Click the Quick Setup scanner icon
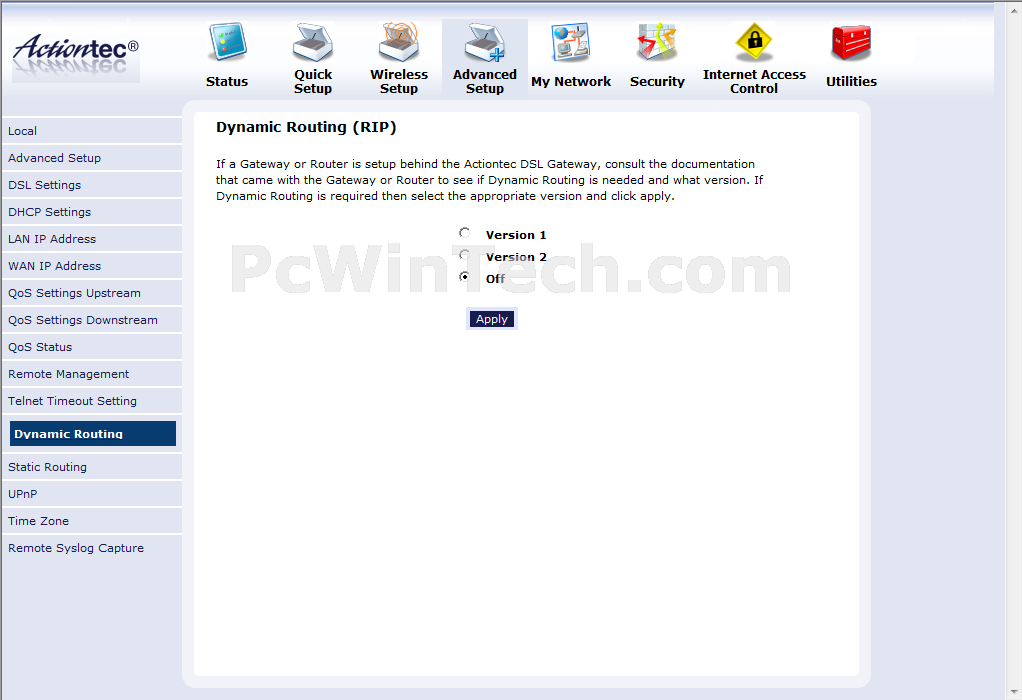 313,42
